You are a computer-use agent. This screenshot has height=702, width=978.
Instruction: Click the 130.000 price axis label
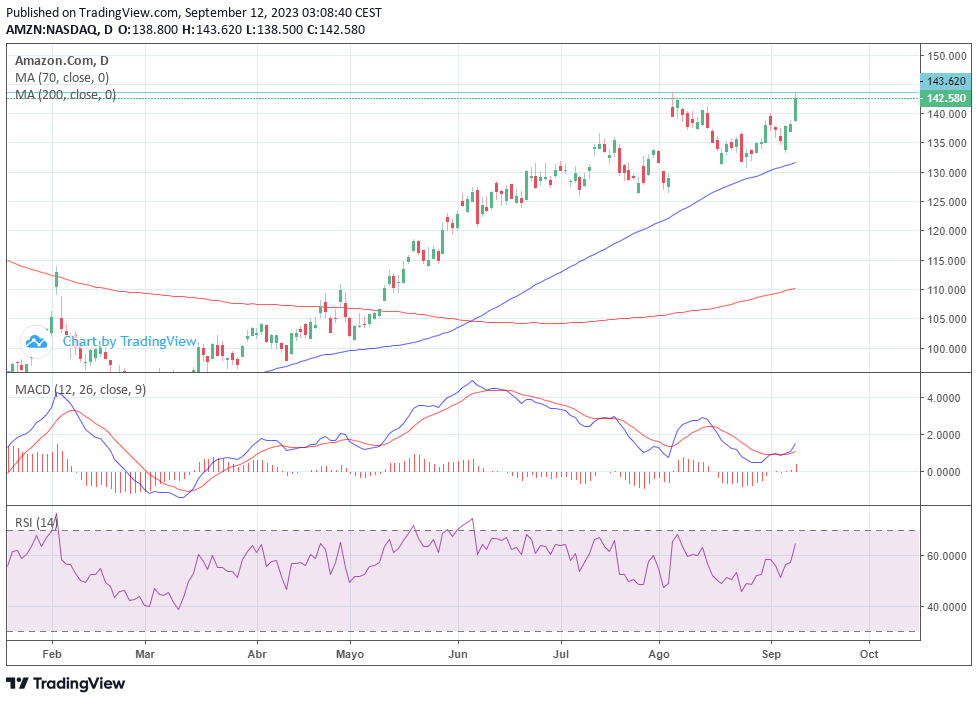(947, 173)
